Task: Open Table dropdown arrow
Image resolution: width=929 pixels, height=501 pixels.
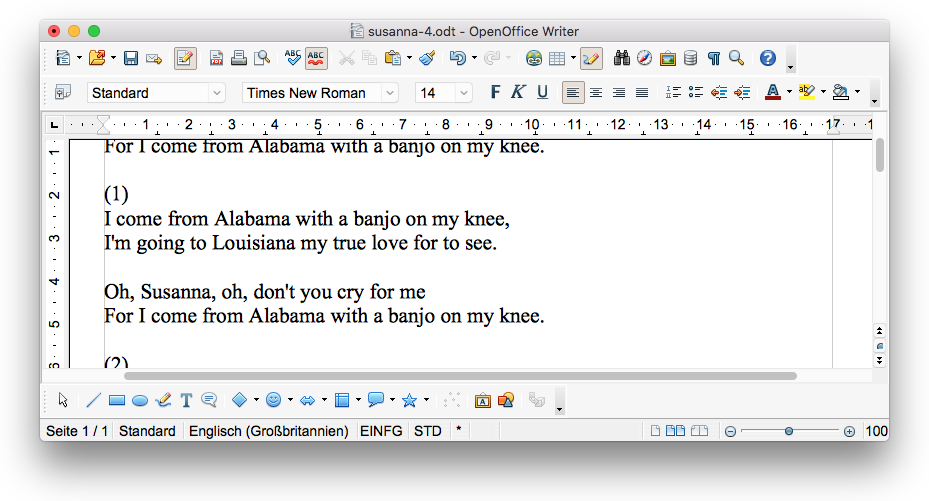Action: (573, 58)
